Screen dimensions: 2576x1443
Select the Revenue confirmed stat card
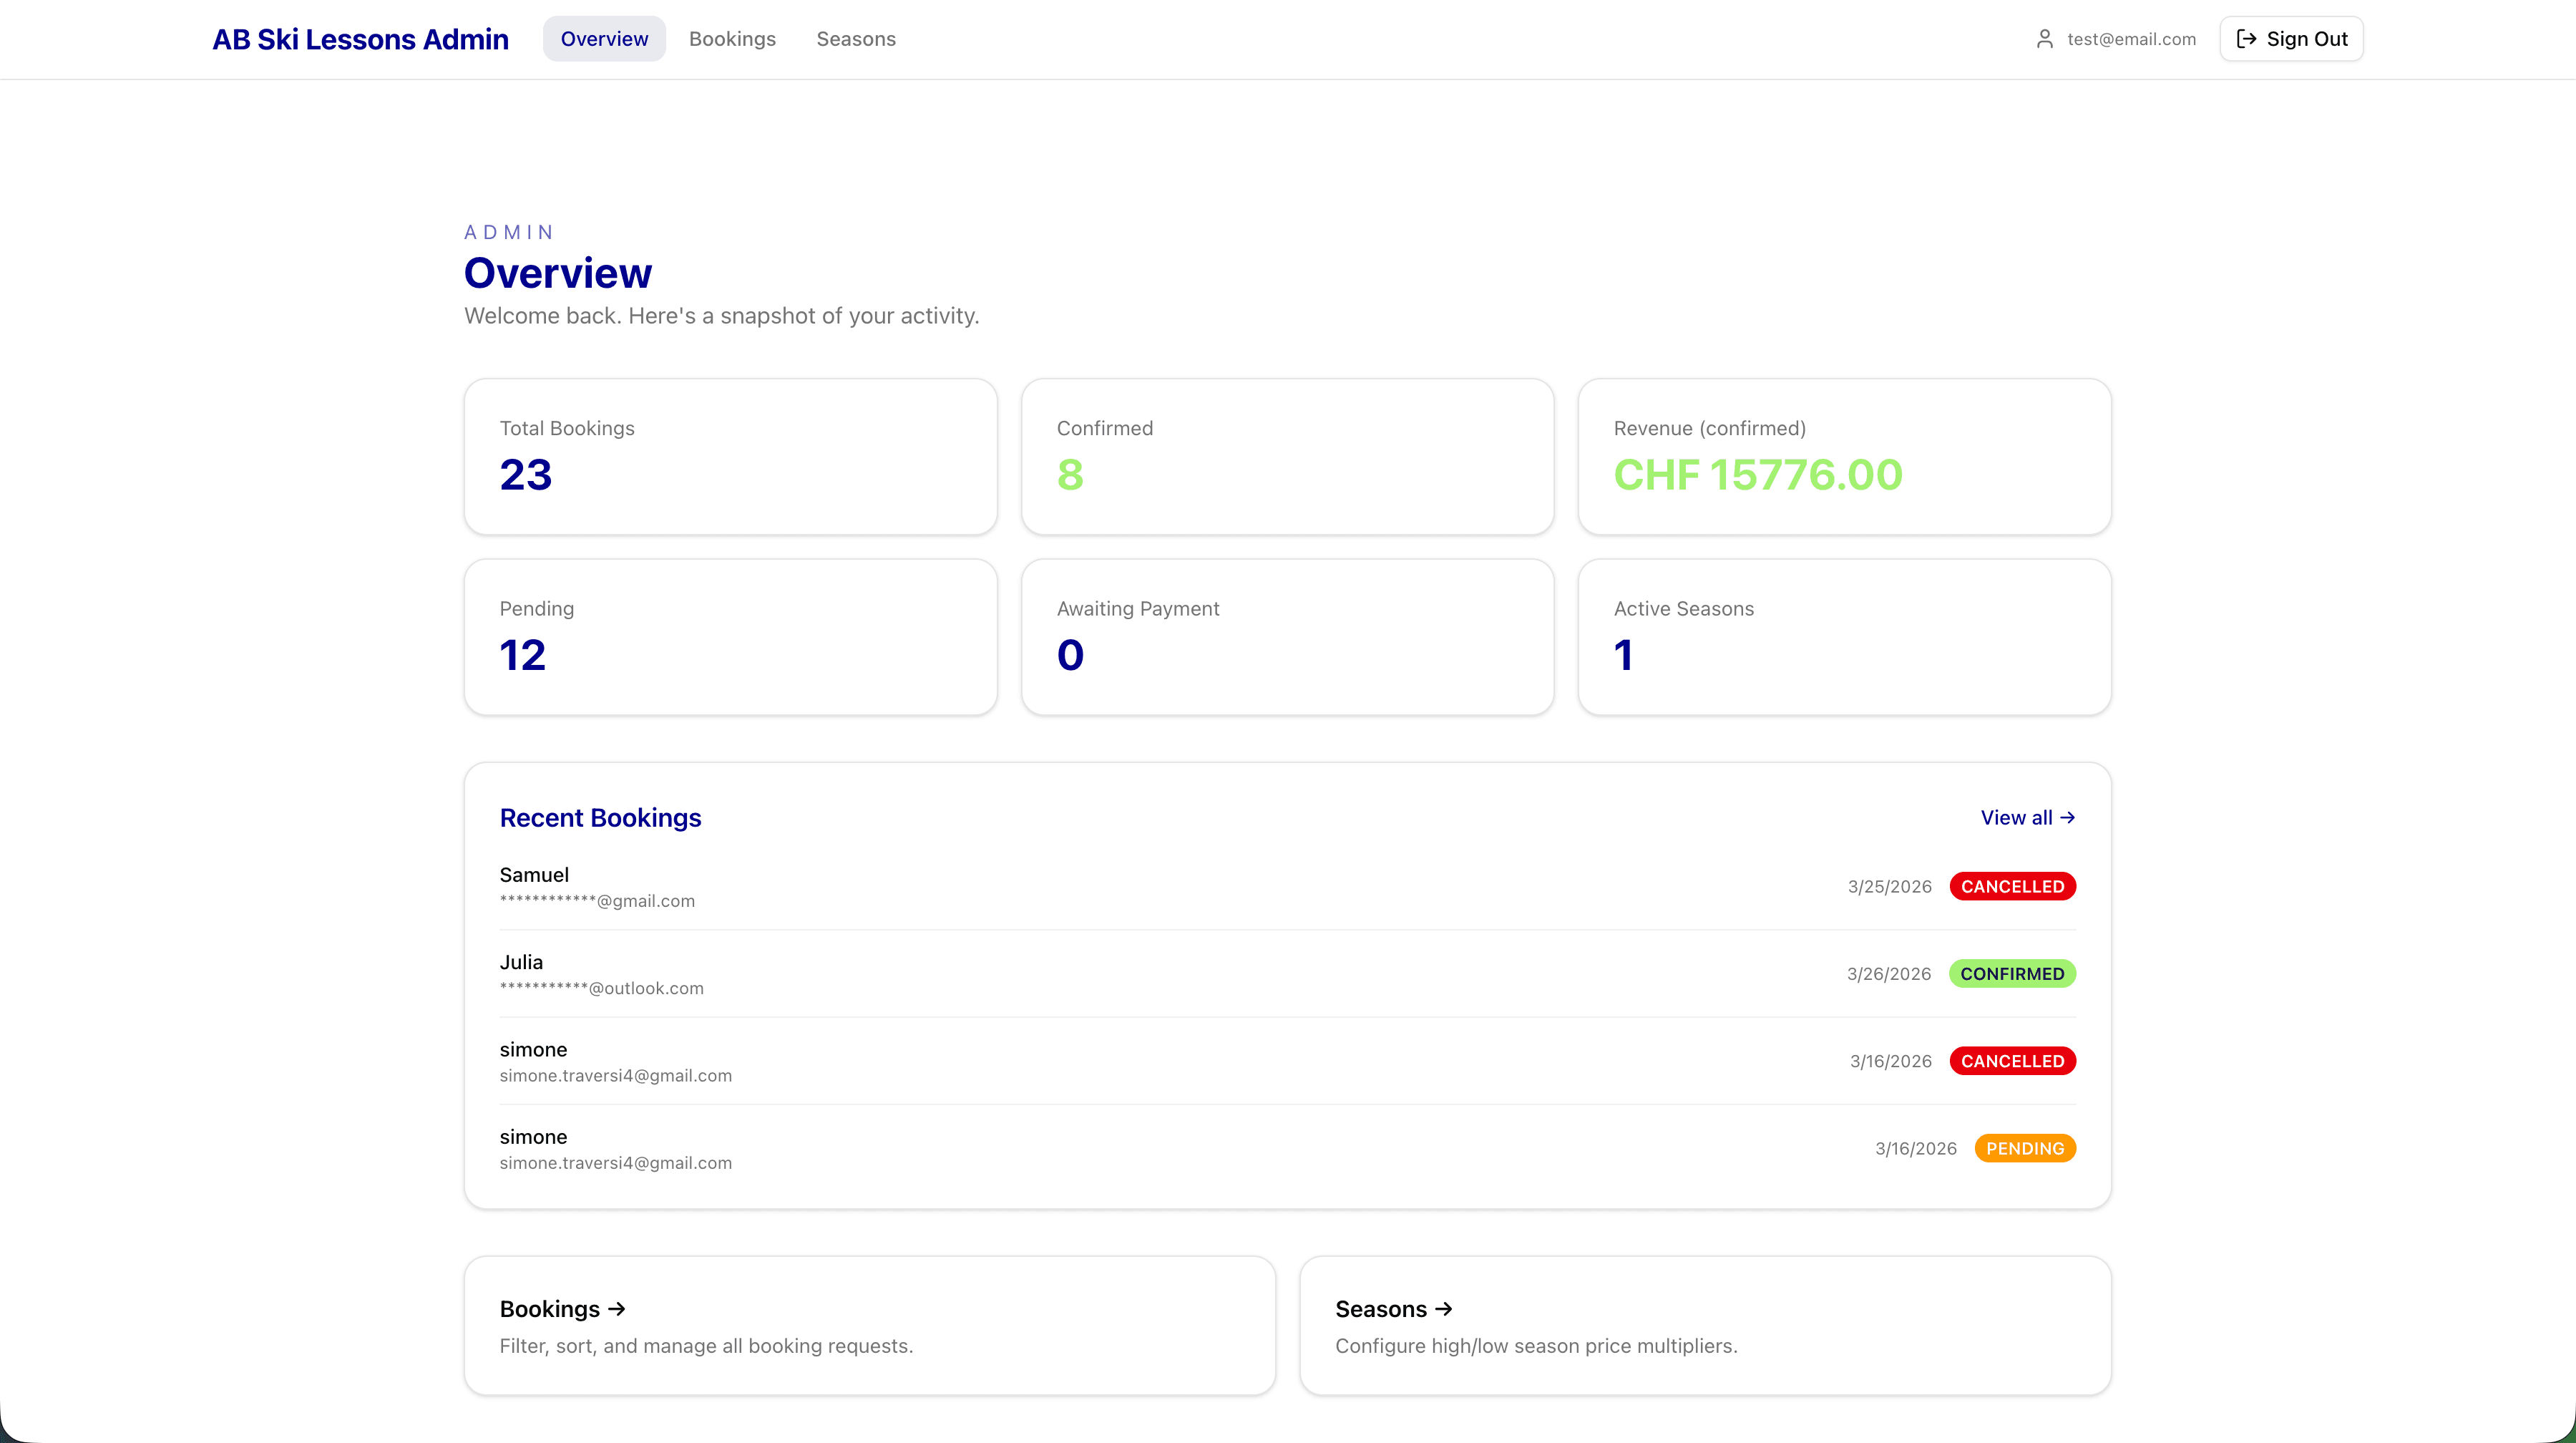pos(1845,457)
